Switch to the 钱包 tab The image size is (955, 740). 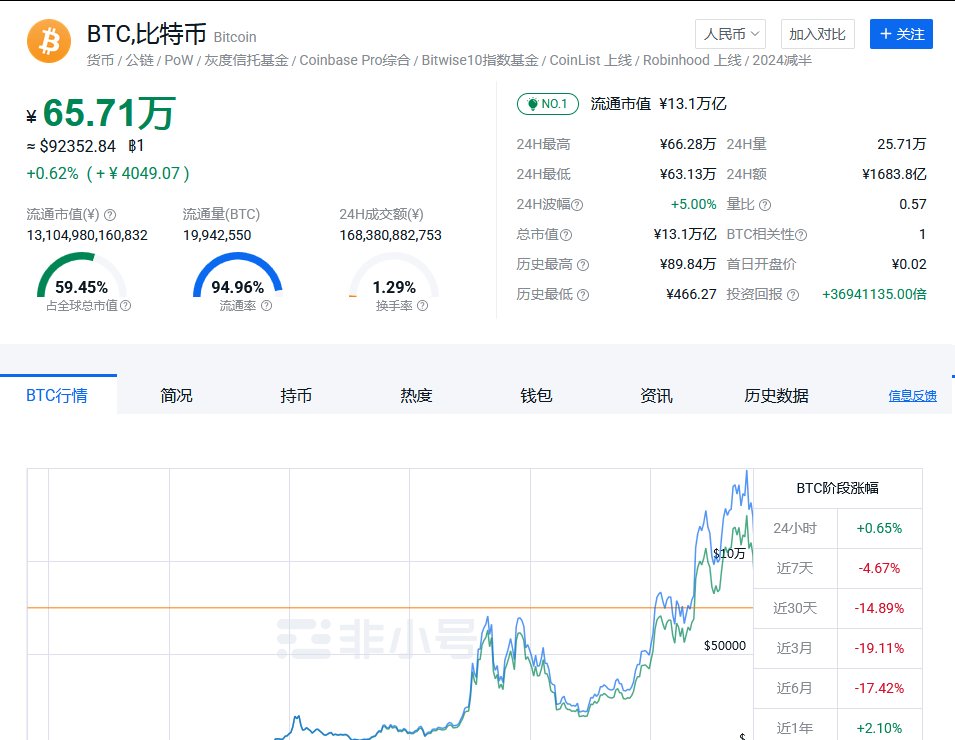pyautogui.click(x=536, y=395)
